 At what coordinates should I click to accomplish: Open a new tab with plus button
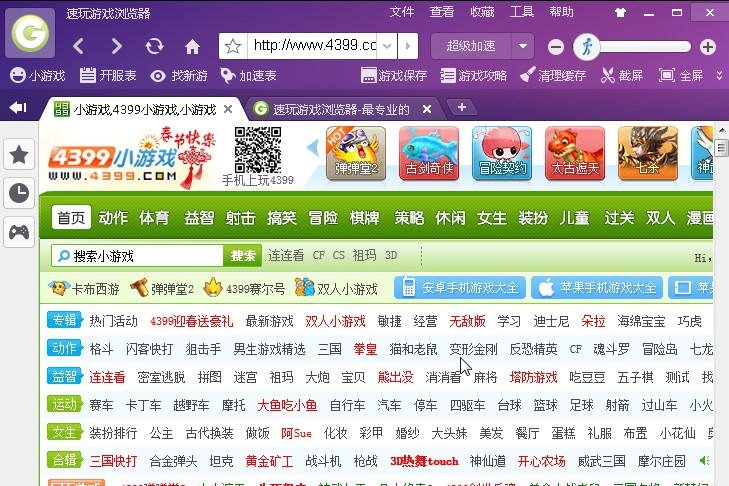(462, 107)
